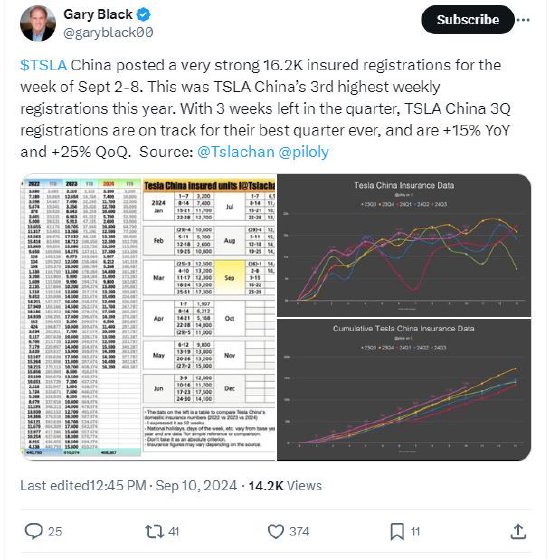The height and width of the screenshot is (559, 550).
Task: Open the insured units spreadsheet image
Action: pos(148,317)
